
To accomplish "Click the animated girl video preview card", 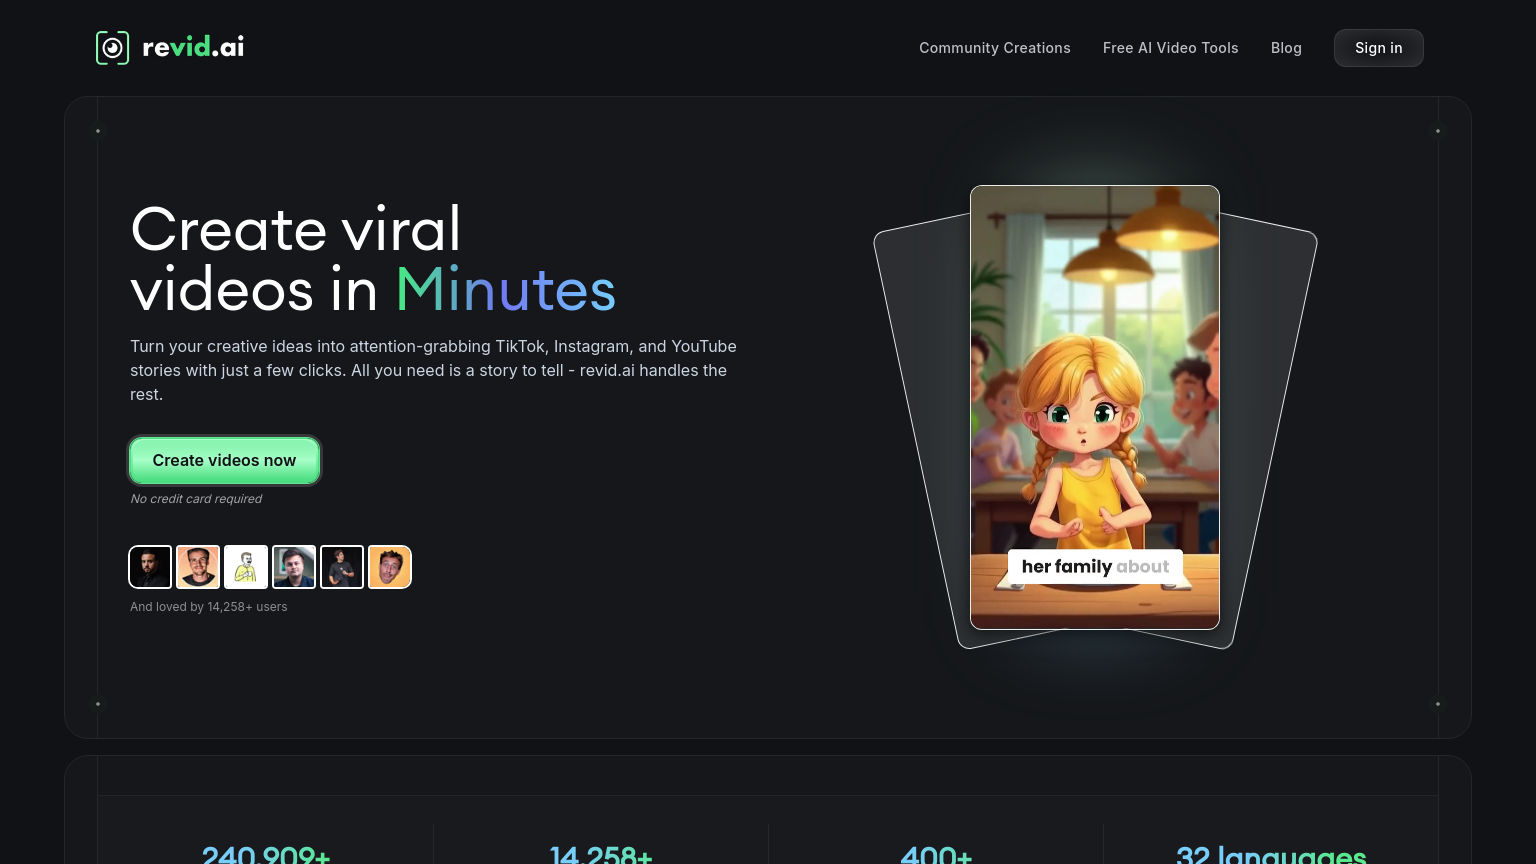I will [1095, 405].
